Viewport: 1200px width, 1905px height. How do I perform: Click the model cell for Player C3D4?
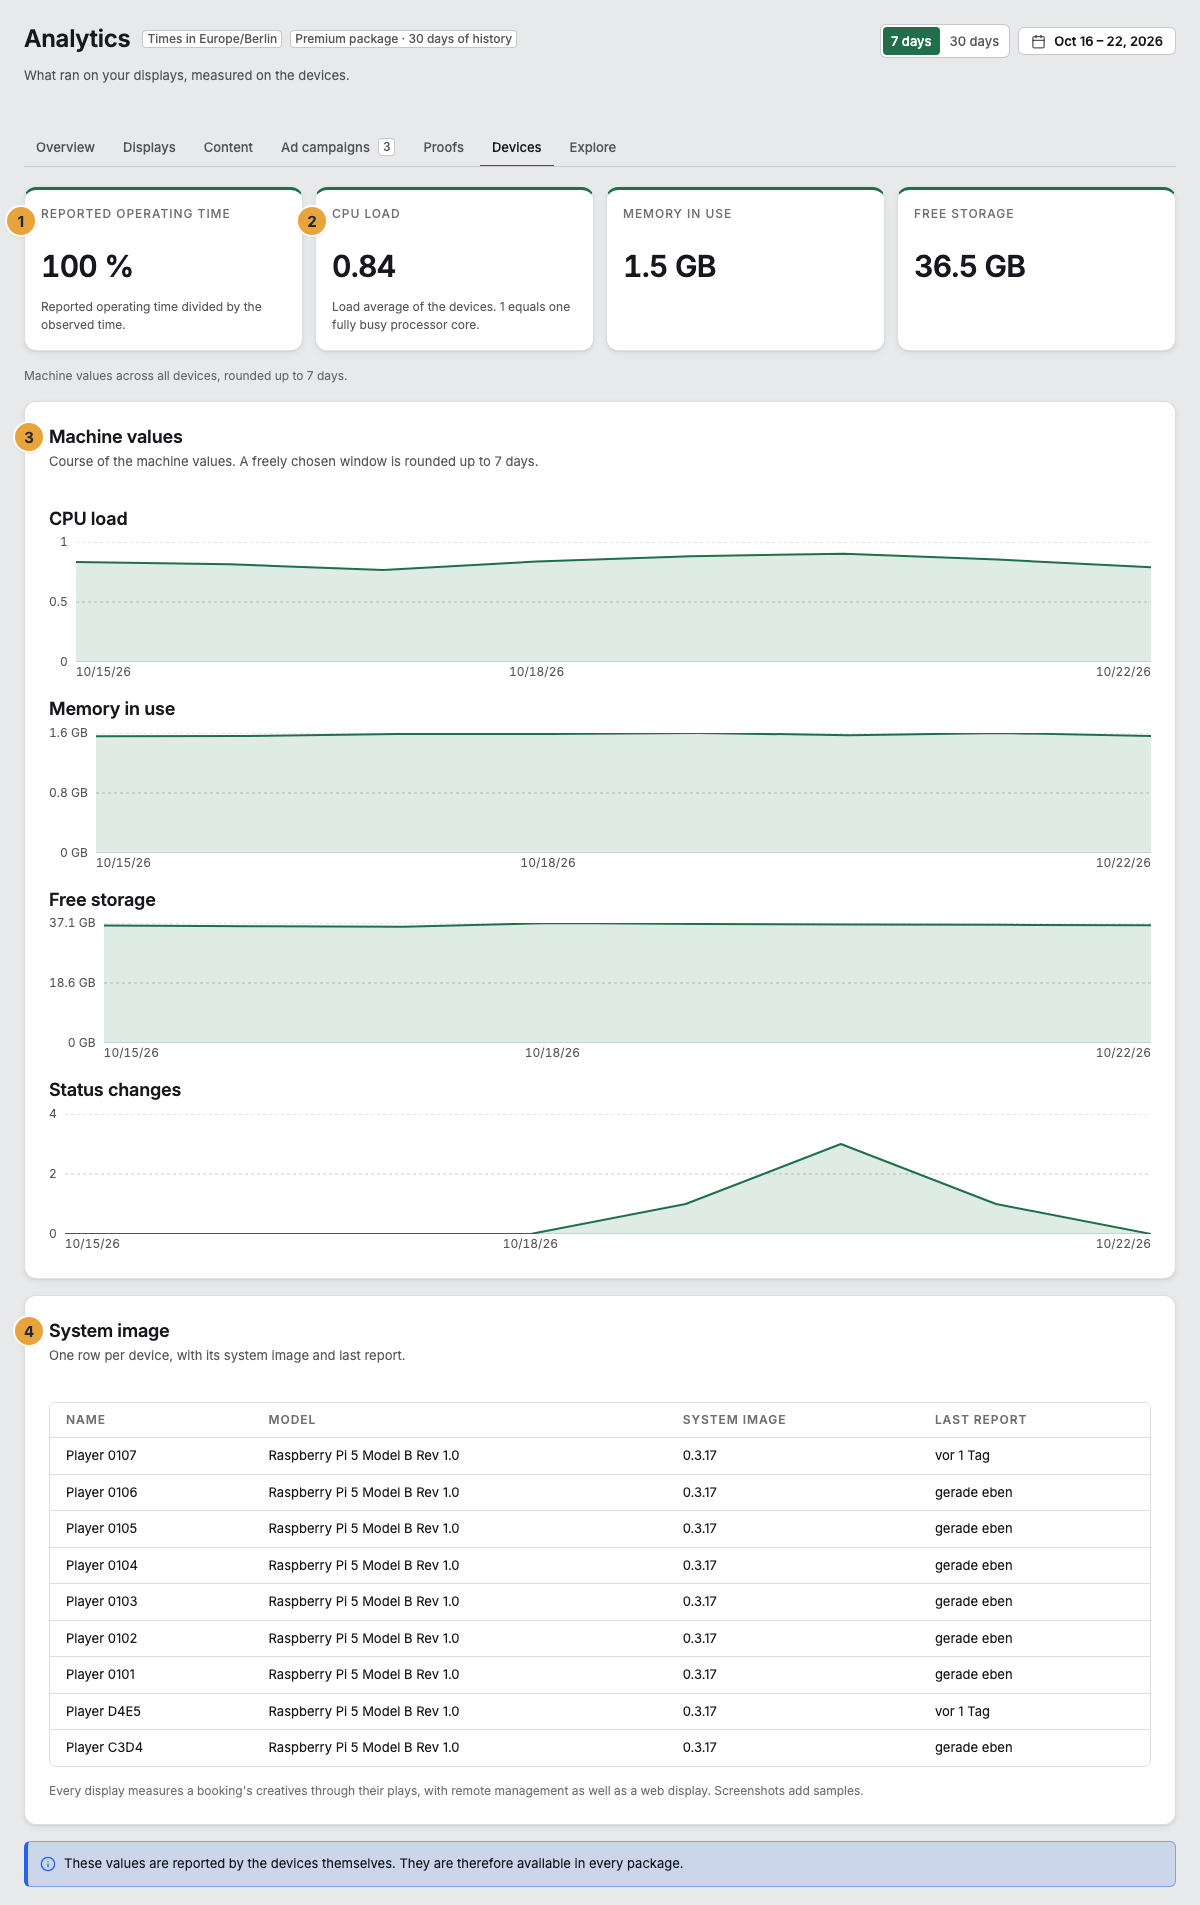pyautogui.click(x=364, y=1748)
